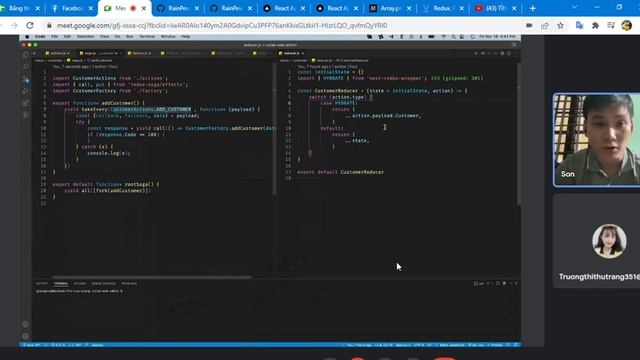Click the meet.google.com address bar
This screenshot has width=640, height=360.
click(x=286, y=25)
